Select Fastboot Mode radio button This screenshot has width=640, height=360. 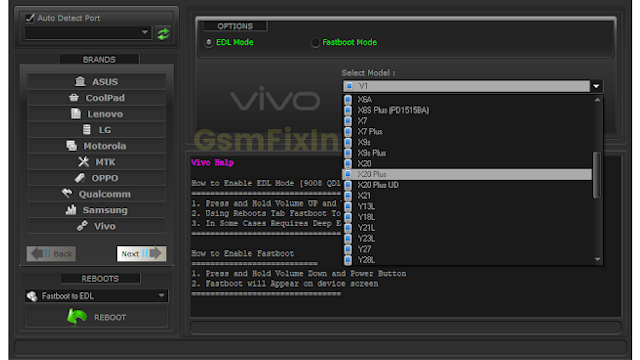[x=315, y=42]
